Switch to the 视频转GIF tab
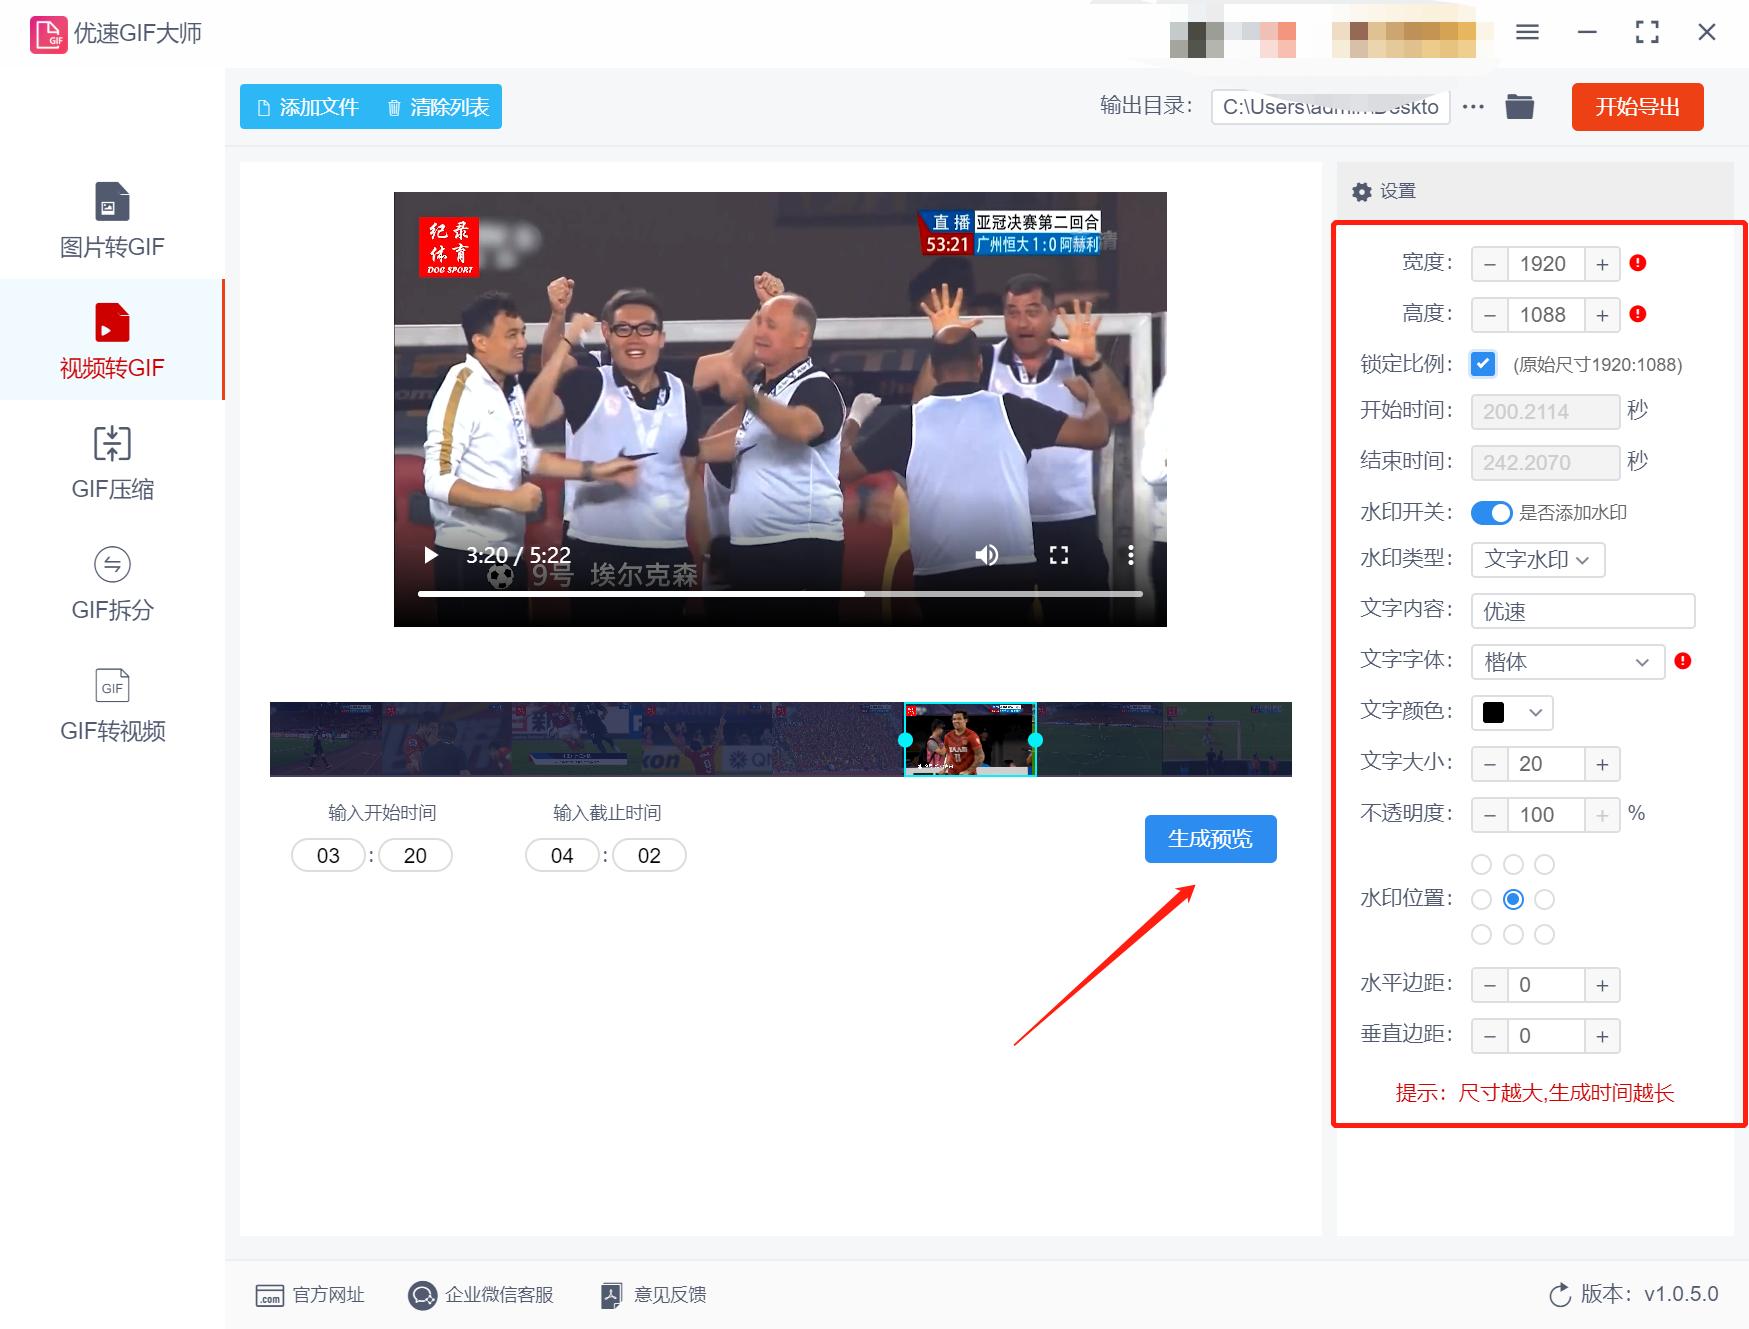Viewport: 1749px width, 1329px height. click(112, 340)
